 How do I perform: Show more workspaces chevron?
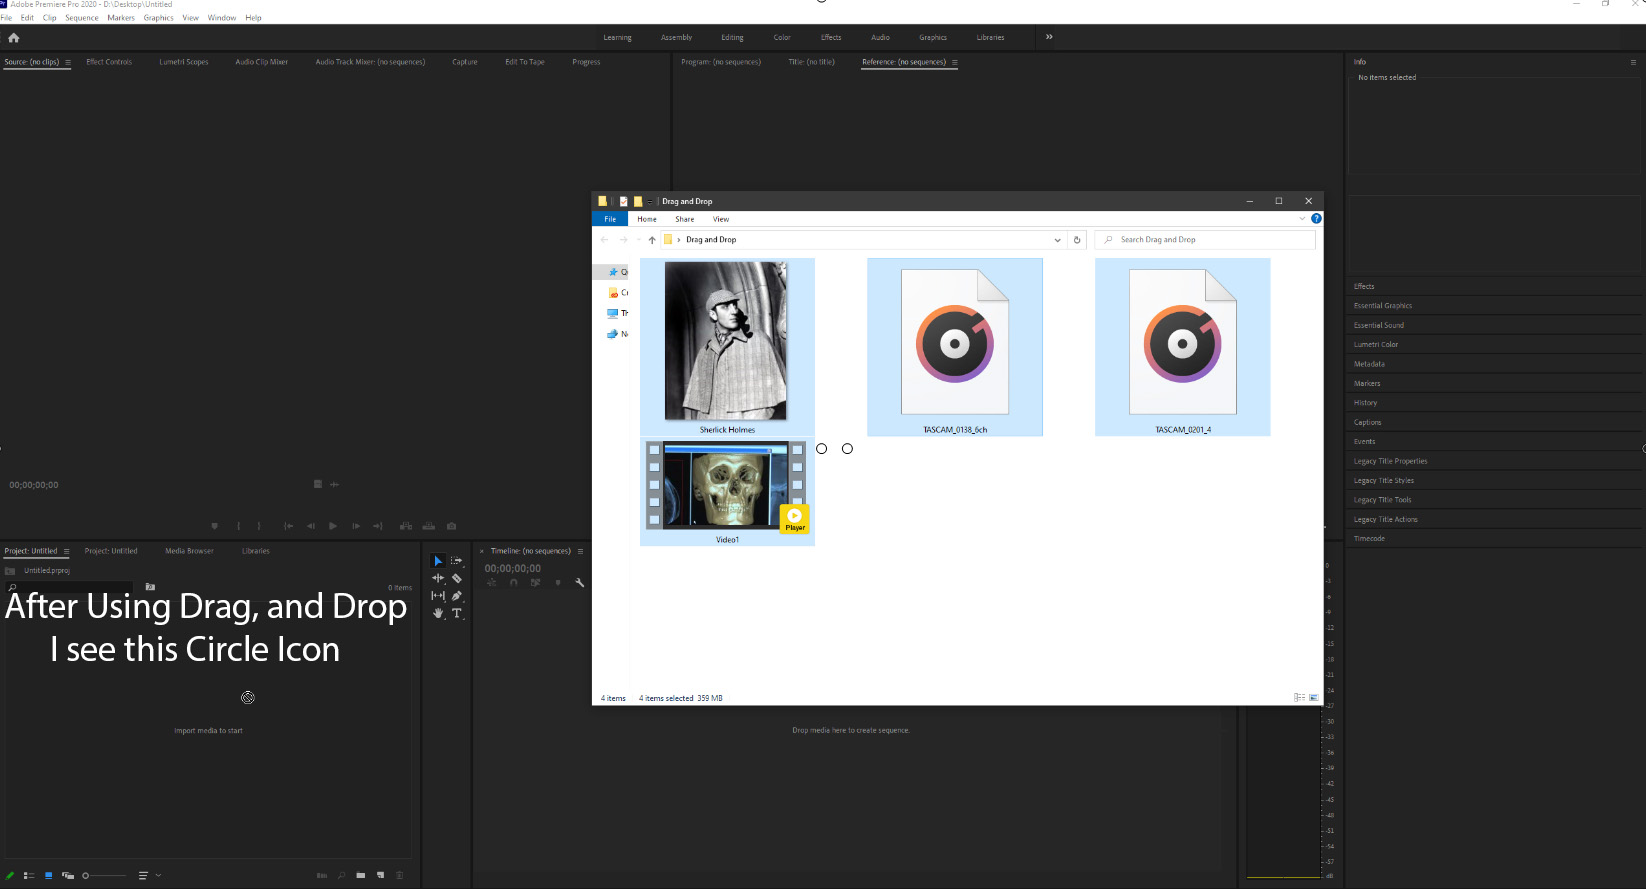coord(1049,37)
